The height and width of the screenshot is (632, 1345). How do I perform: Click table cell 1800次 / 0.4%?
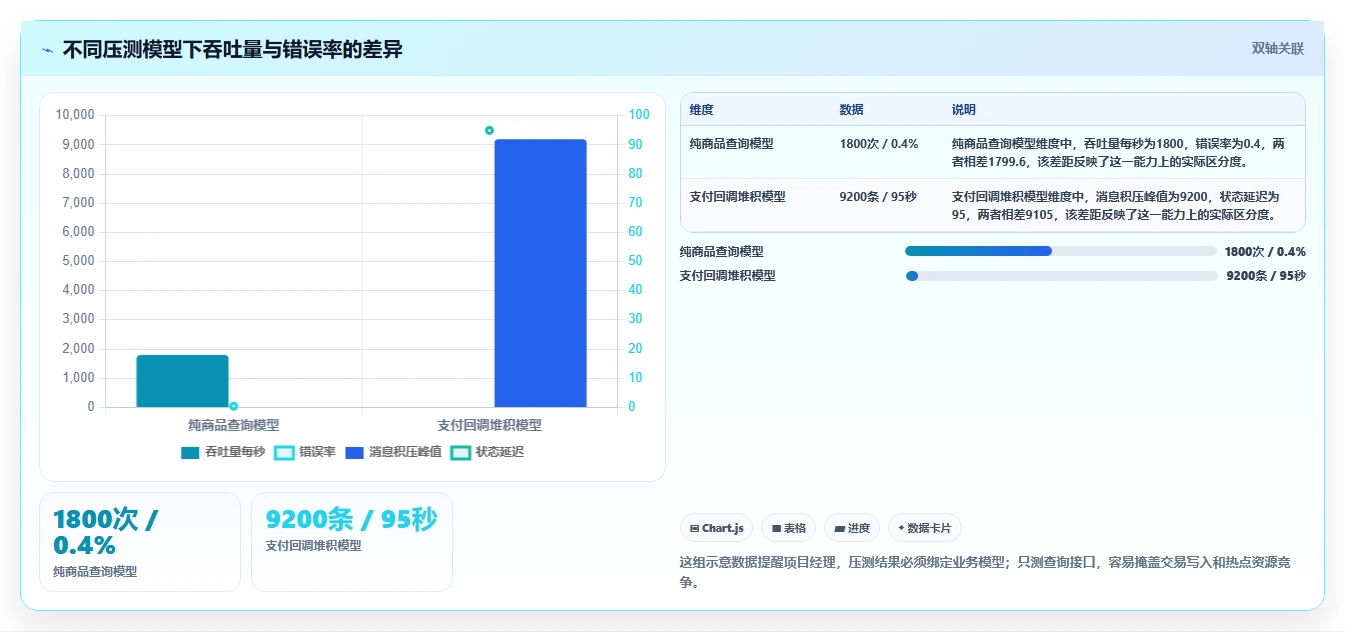point(879,144)
